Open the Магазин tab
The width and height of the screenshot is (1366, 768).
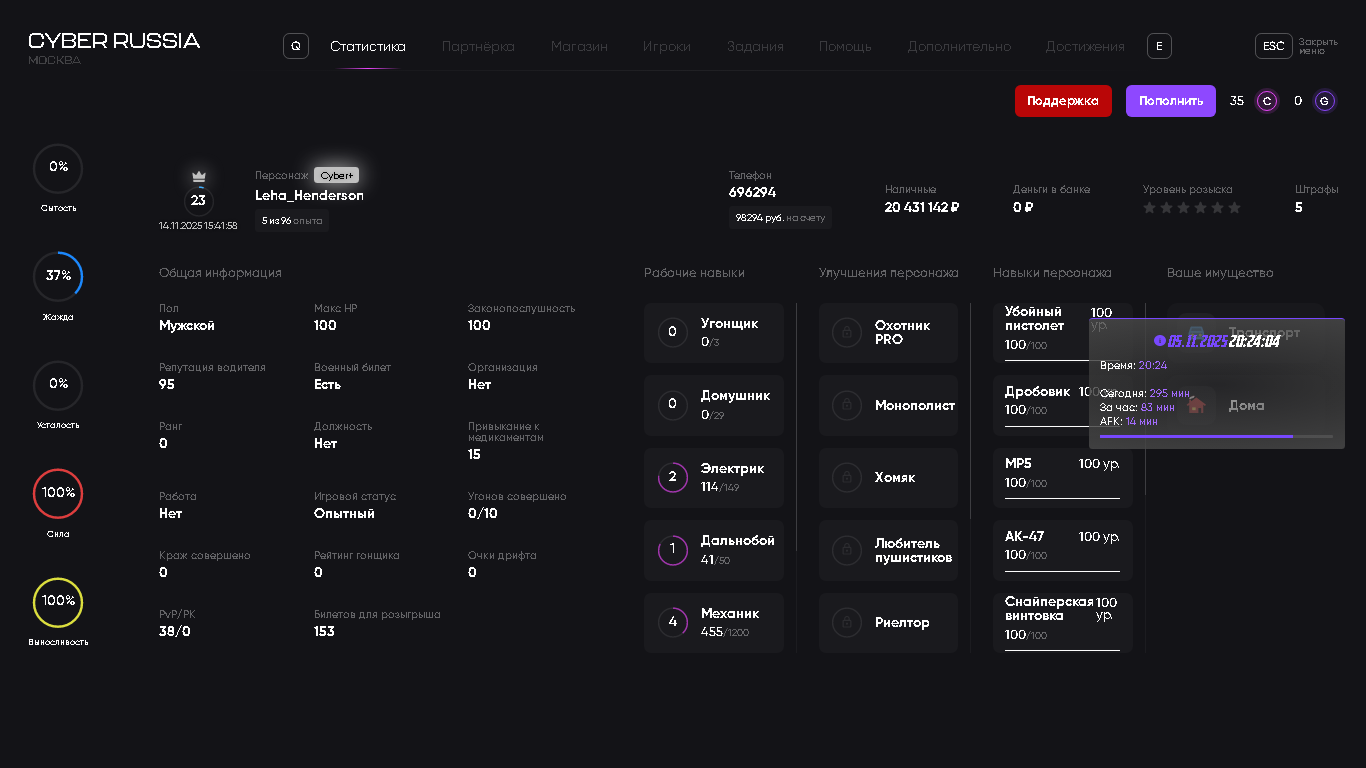pos(579,47)
